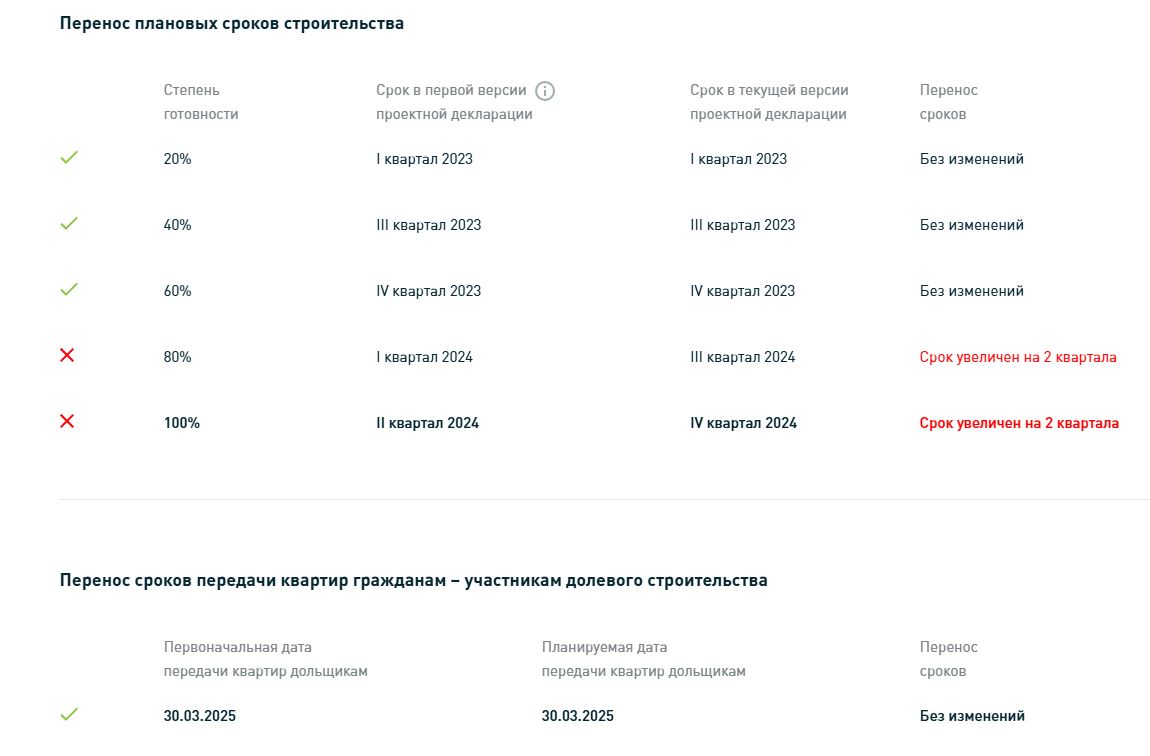
Task: Click the 'Первоначальная дата' column header
Action: [265, 659]
